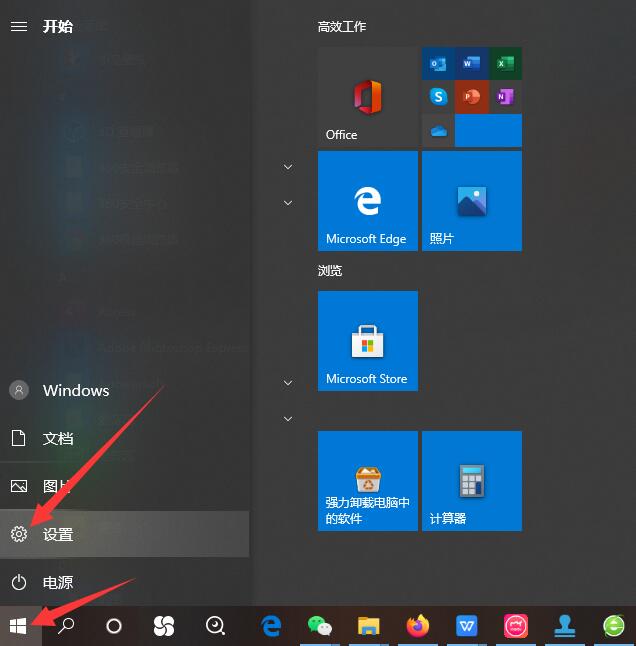Click the 浏览 group title
This screenshot has width=636, height=646.
(x=330, y=271)
